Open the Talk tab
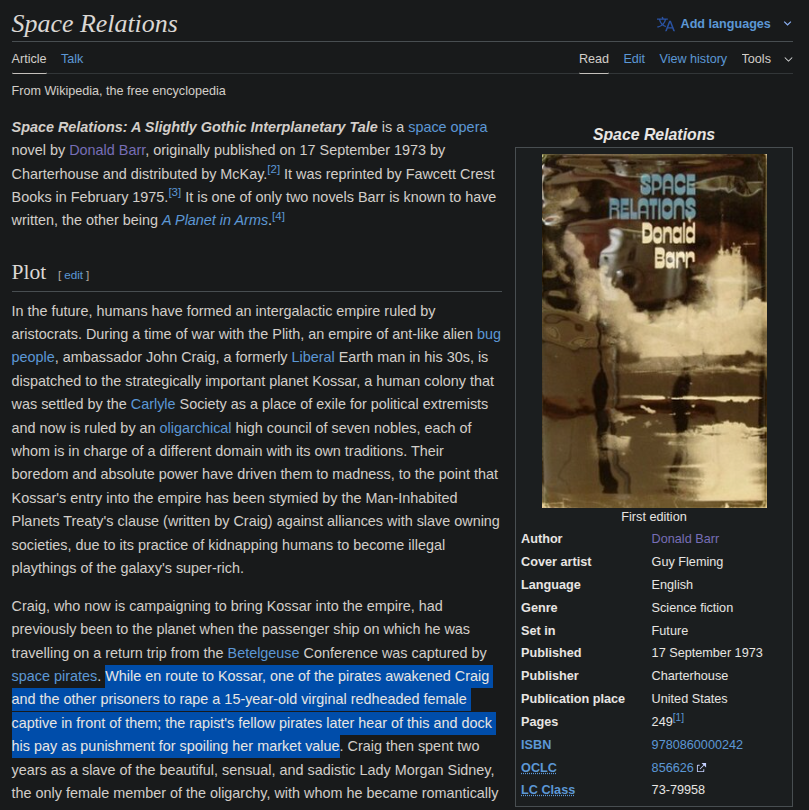Image resolution: width=809 pixels, height=810 pixels. point(72,59)
